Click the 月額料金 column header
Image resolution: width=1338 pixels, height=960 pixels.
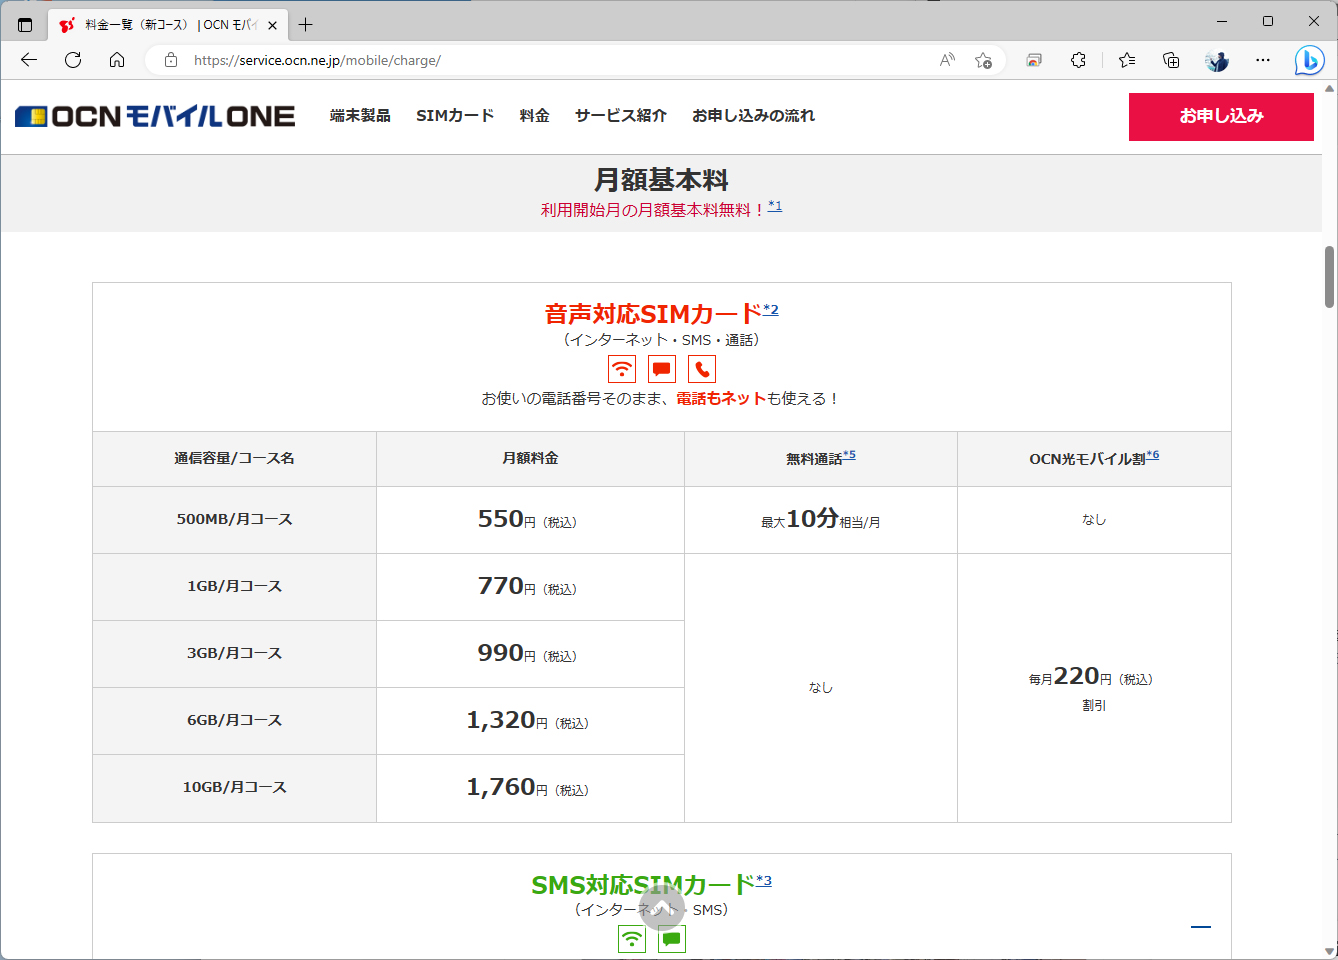[530, 459]
